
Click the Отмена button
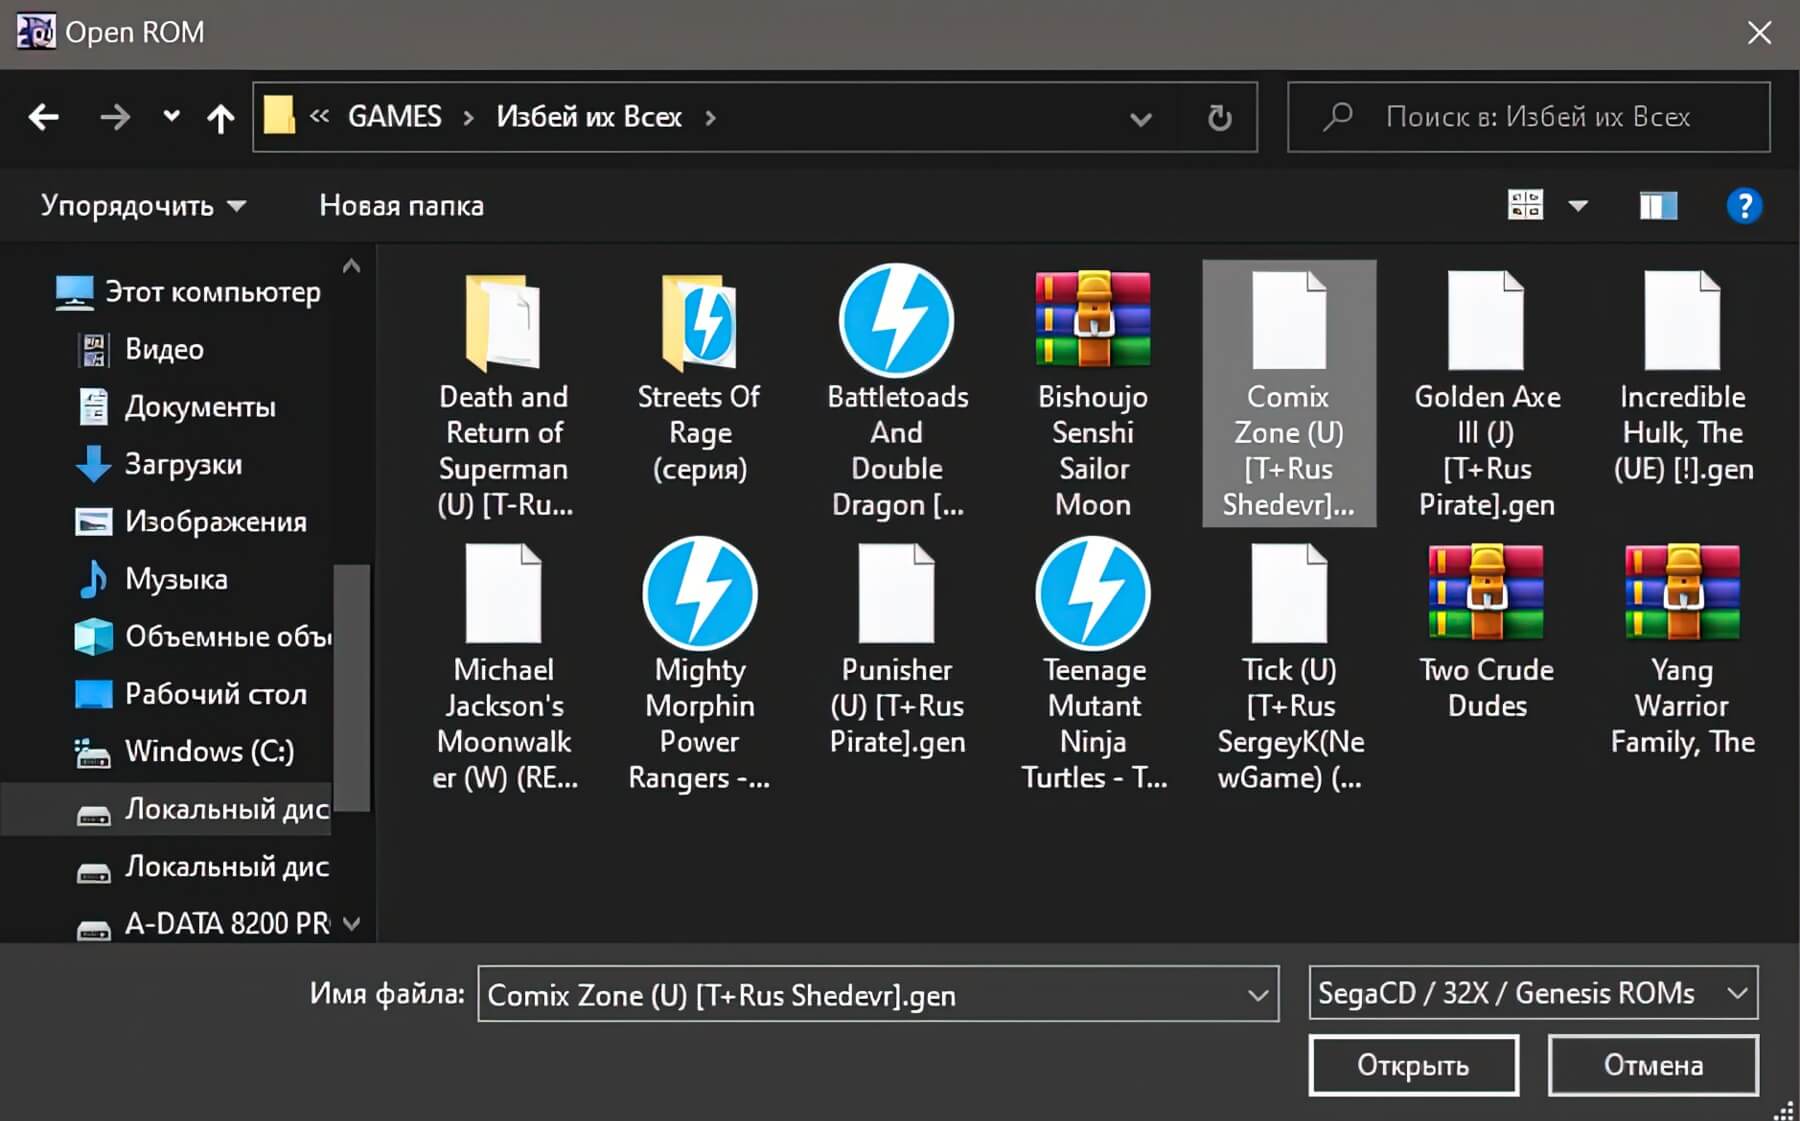1653,1065
